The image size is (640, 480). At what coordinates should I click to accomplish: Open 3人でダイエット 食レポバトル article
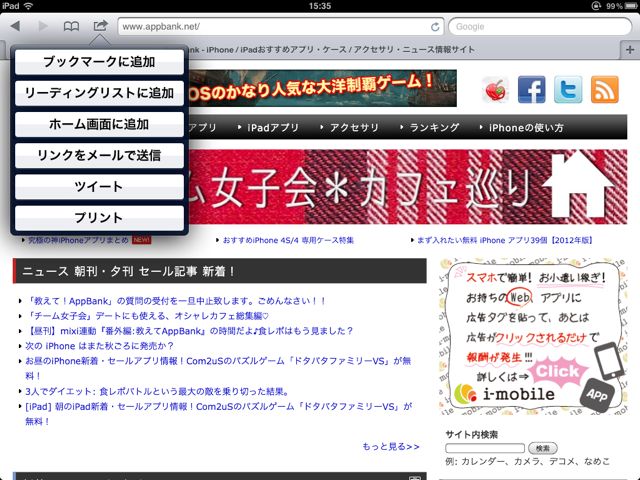157,391
